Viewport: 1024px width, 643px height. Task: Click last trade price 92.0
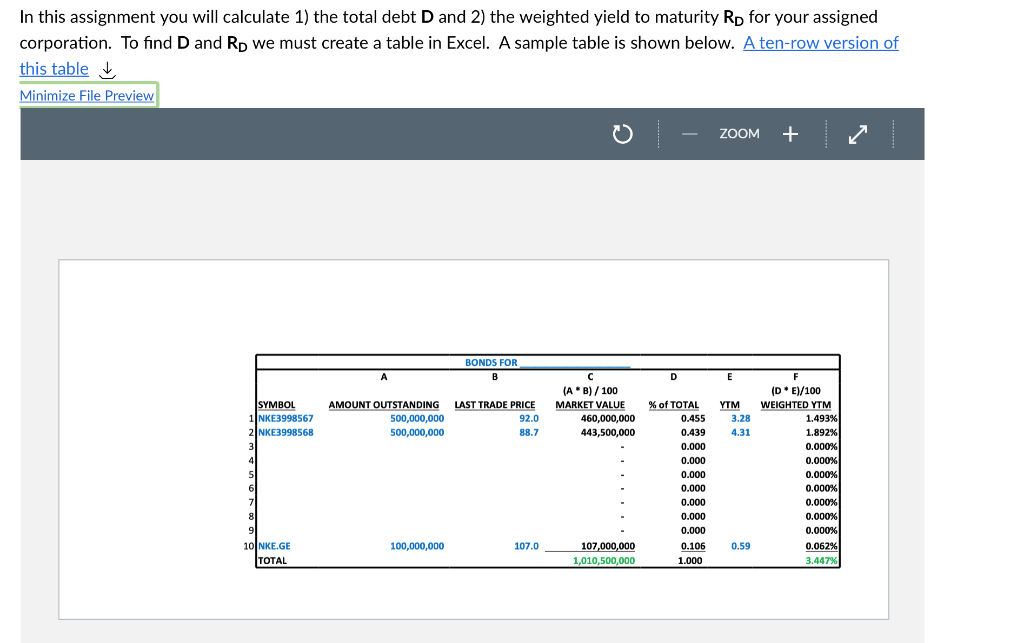click(x=528, y=418)
